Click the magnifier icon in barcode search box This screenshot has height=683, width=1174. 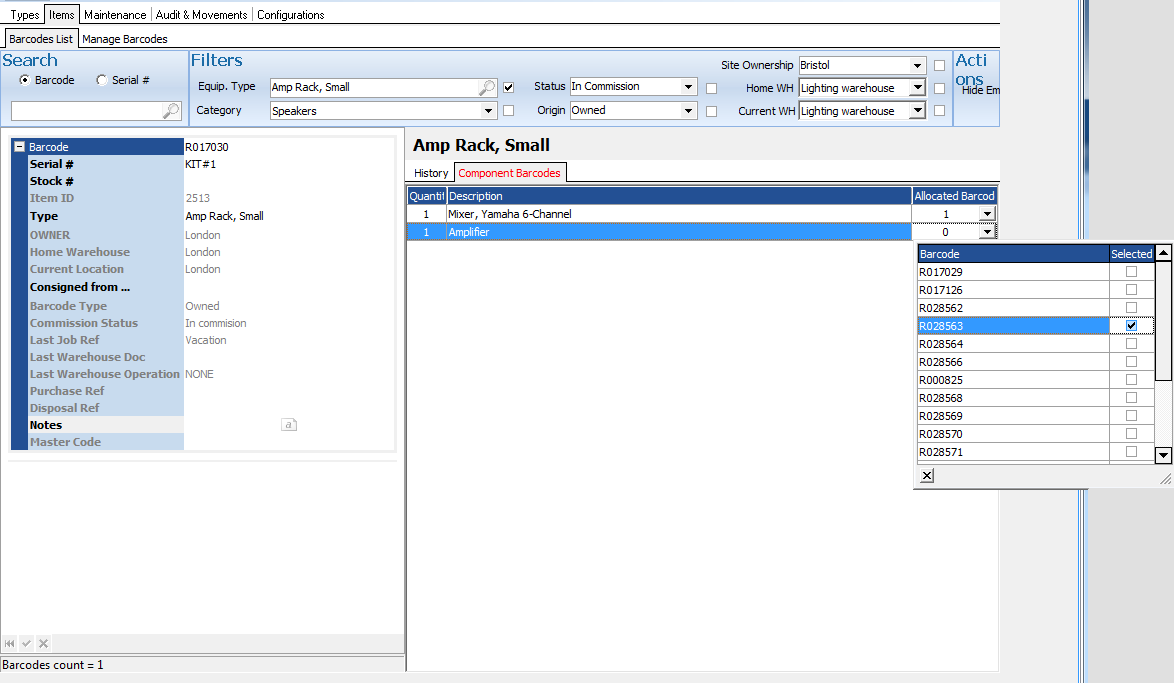tap(171, 111)
